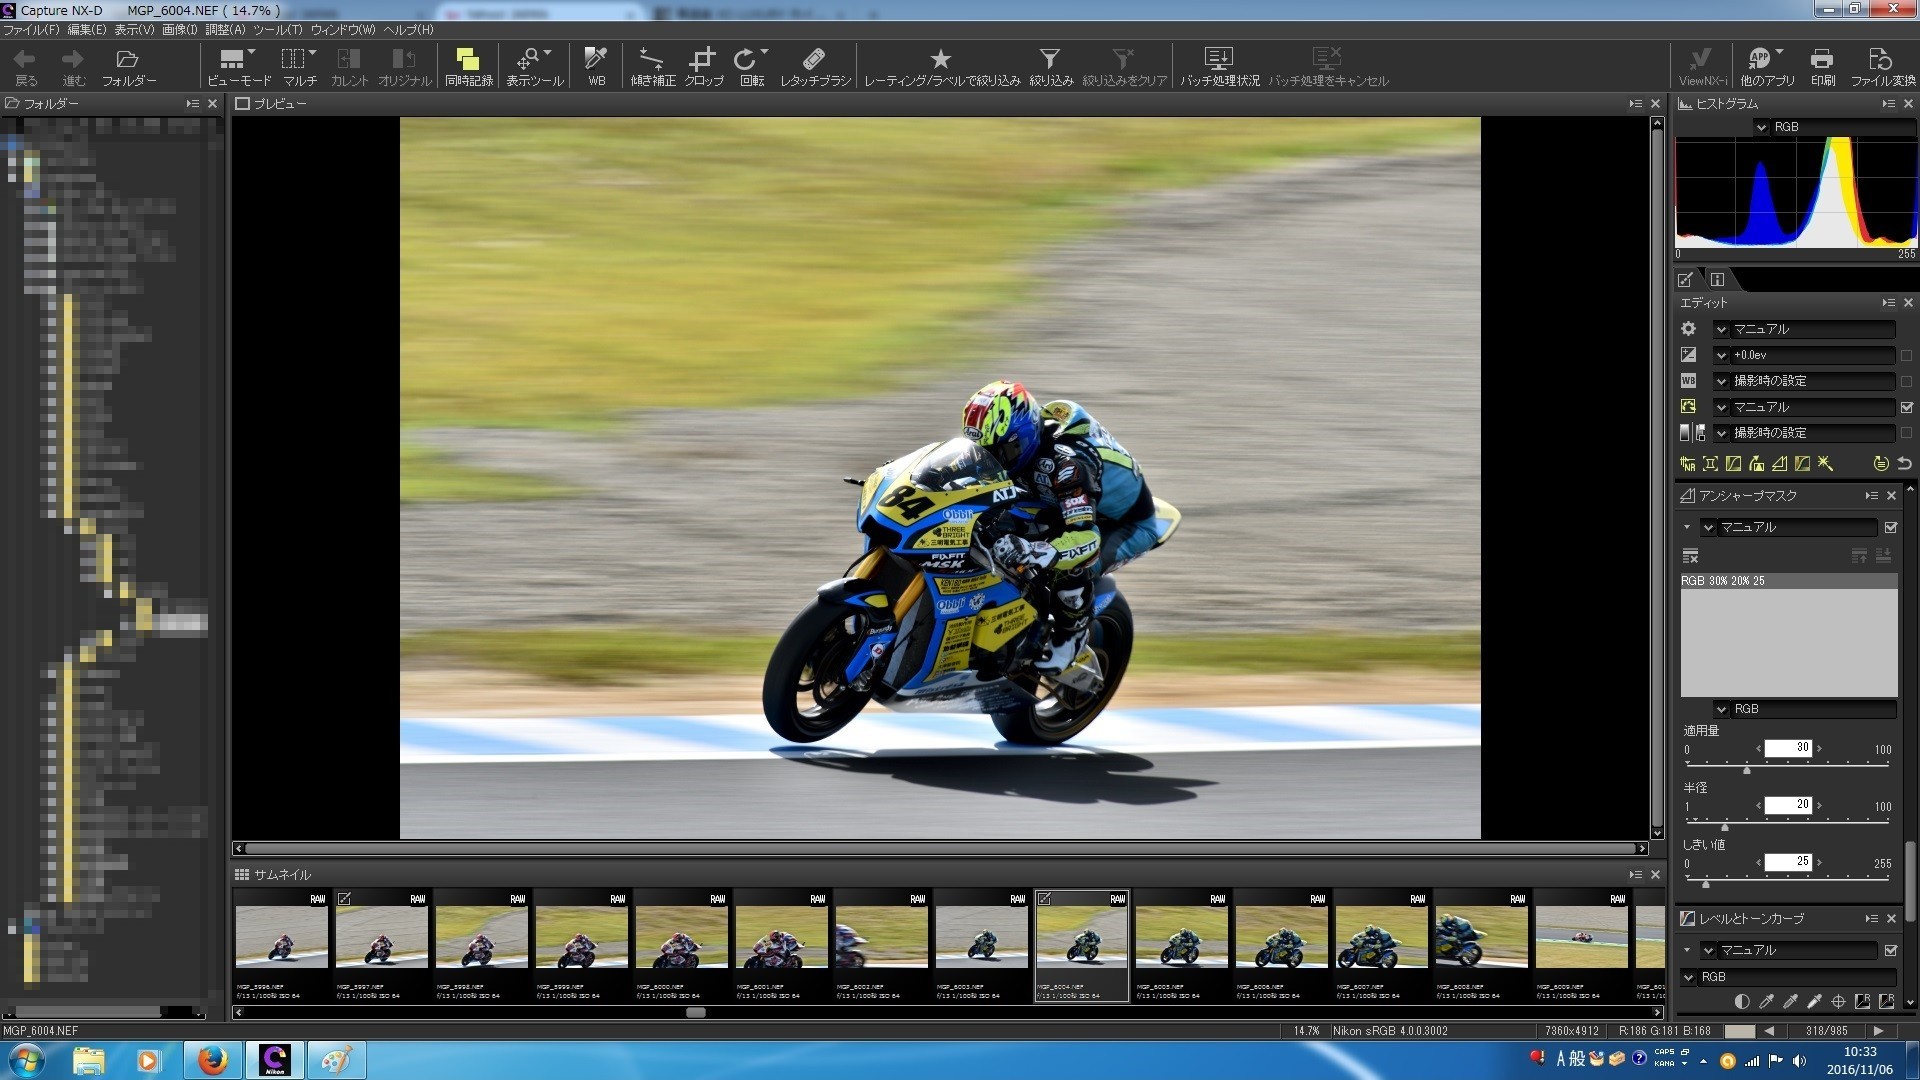Click the RGB 30% 20% 25 list entry
Image resolution: width=1920 pixels, height=1080 pixels.
(1789, 581)
